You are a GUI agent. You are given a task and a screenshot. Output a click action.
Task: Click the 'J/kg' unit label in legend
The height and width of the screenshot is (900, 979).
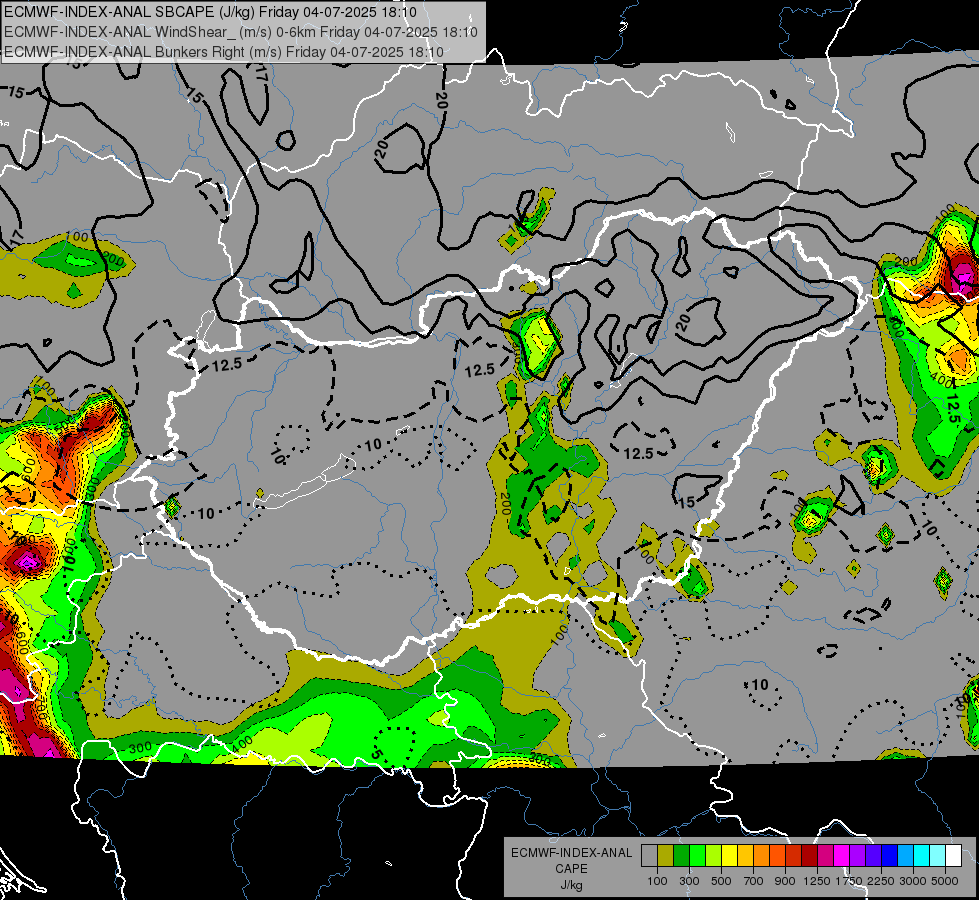(571, 885)
